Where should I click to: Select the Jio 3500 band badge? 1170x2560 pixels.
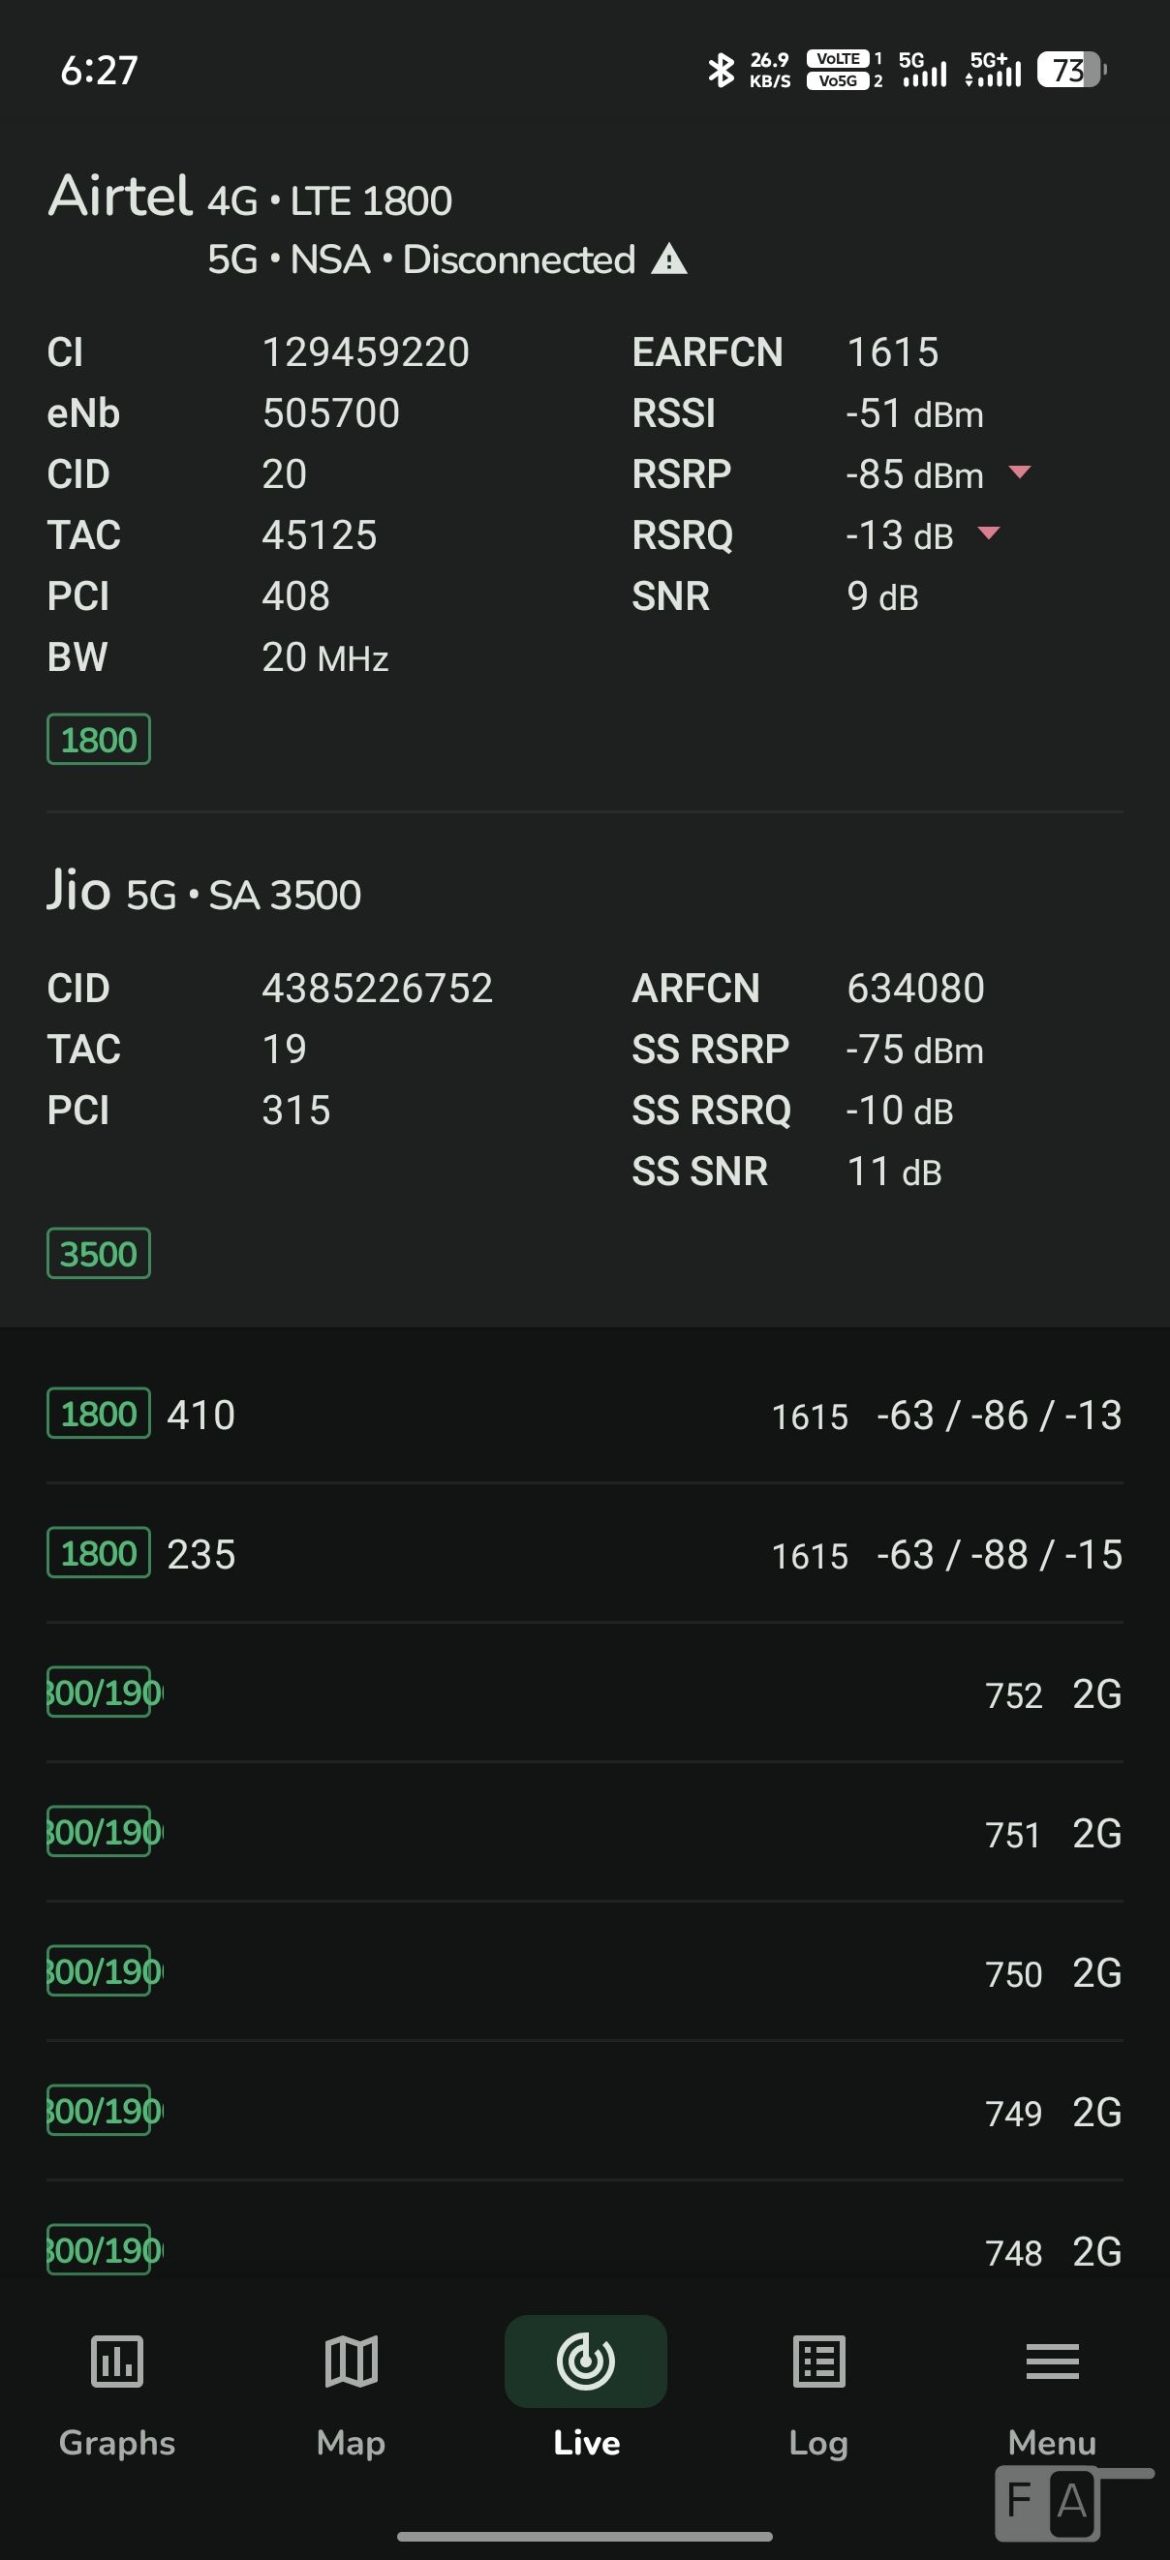point(99,1254)
